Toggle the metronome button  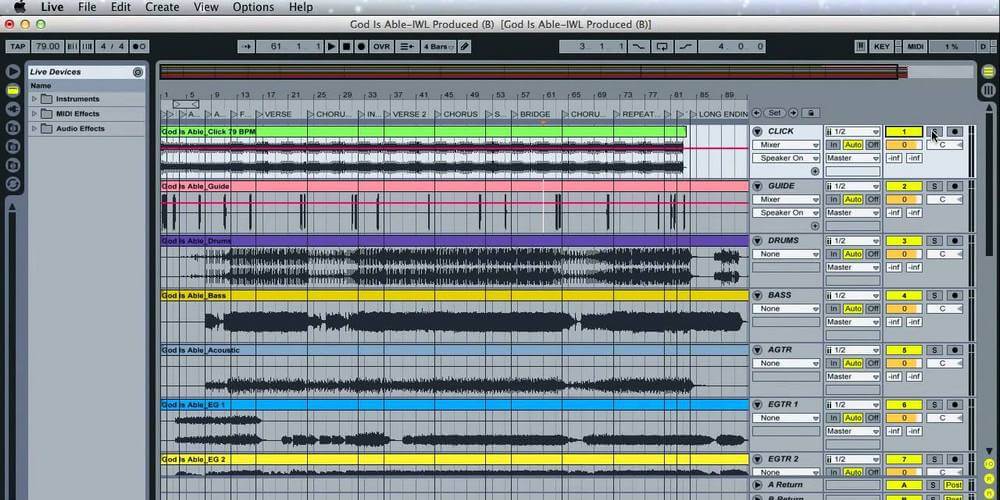point(139,47)
